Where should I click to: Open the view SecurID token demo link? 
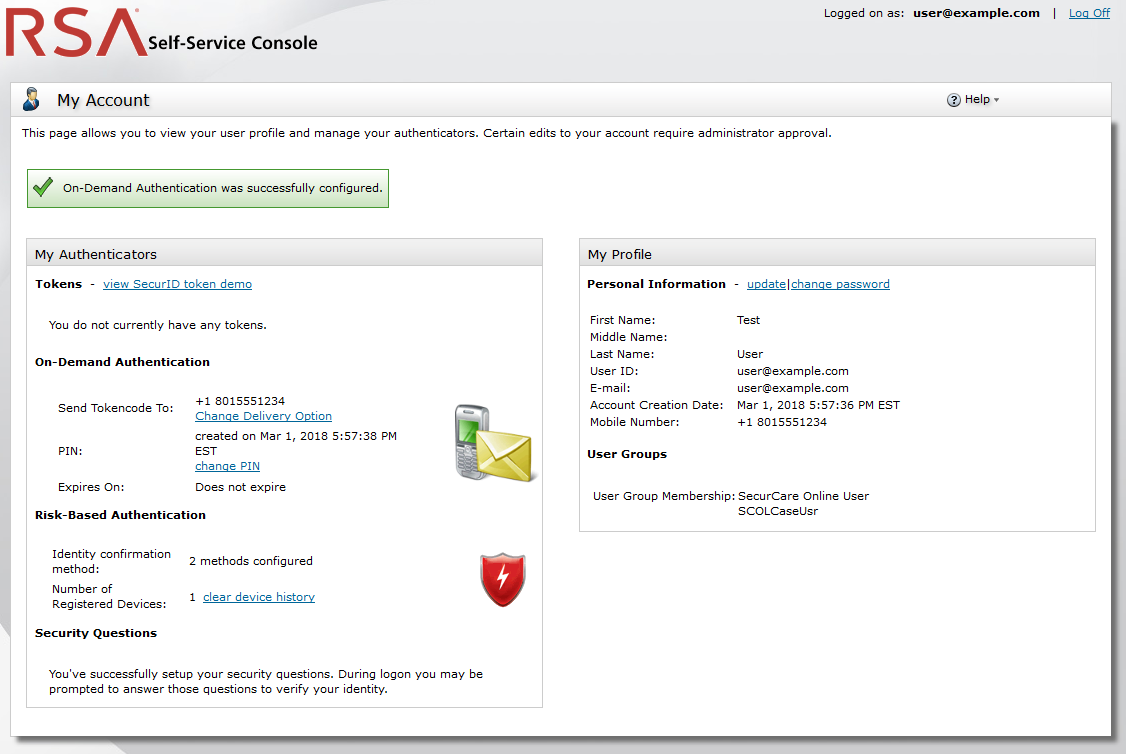[177, 284]
